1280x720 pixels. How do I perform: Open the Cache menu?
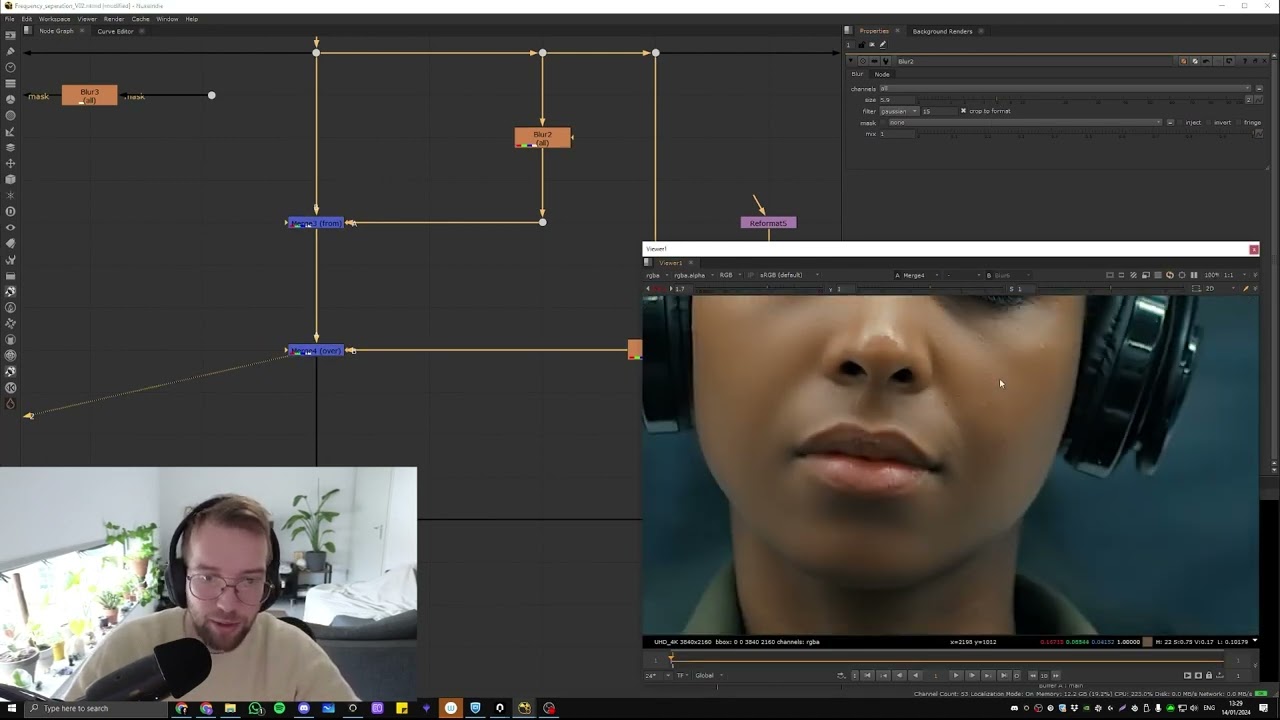point(140,19)
